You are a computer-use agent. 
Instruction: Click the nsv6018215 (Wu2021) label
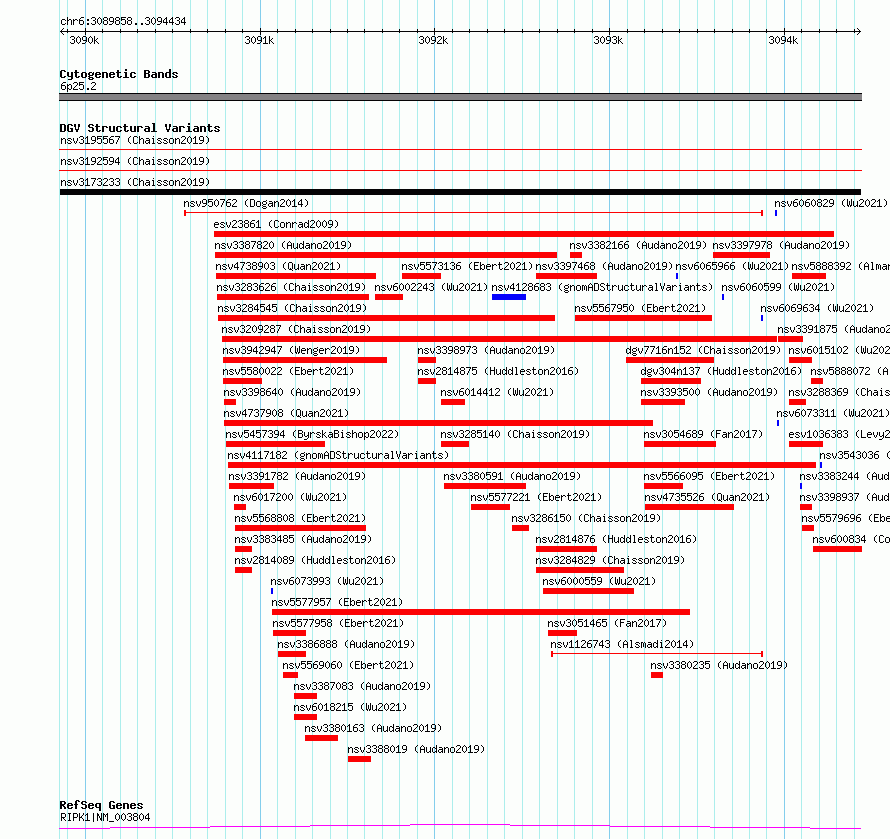point(350,707)
